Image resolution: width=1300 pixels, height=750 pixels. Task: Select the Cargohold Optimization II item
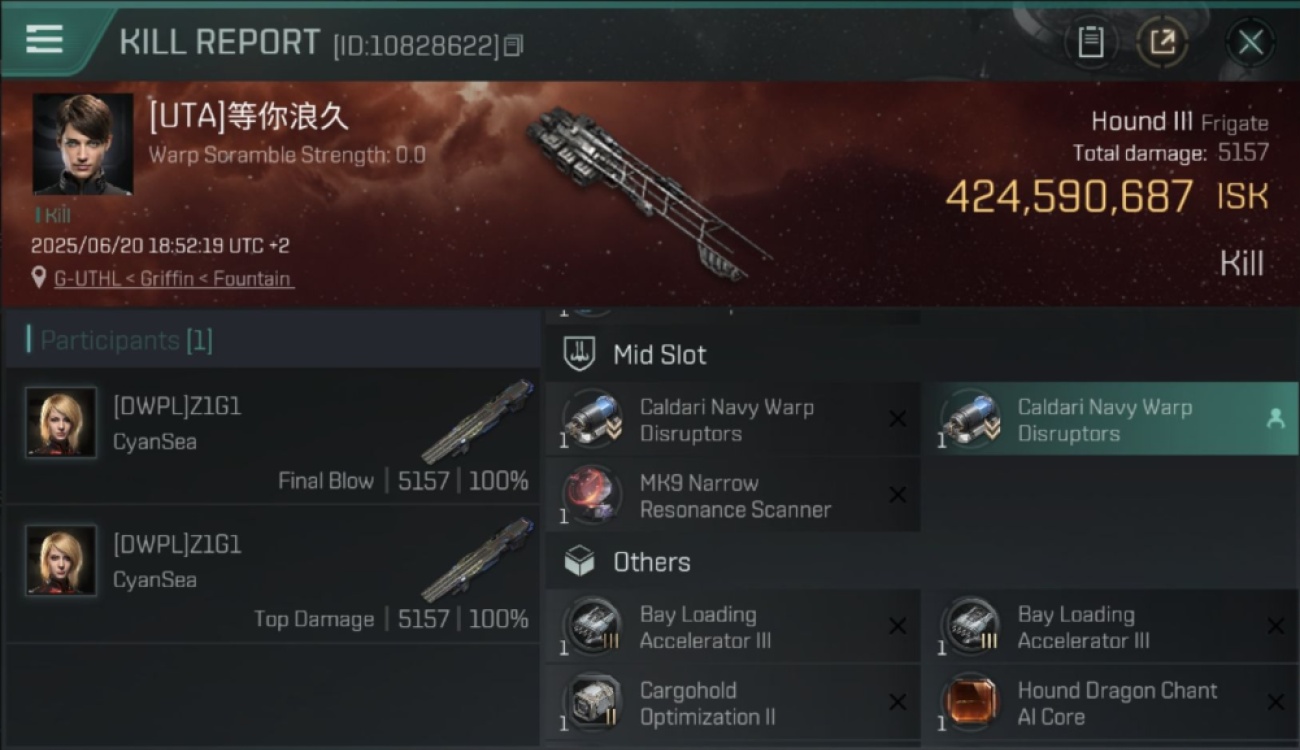(x=732, y=703)
